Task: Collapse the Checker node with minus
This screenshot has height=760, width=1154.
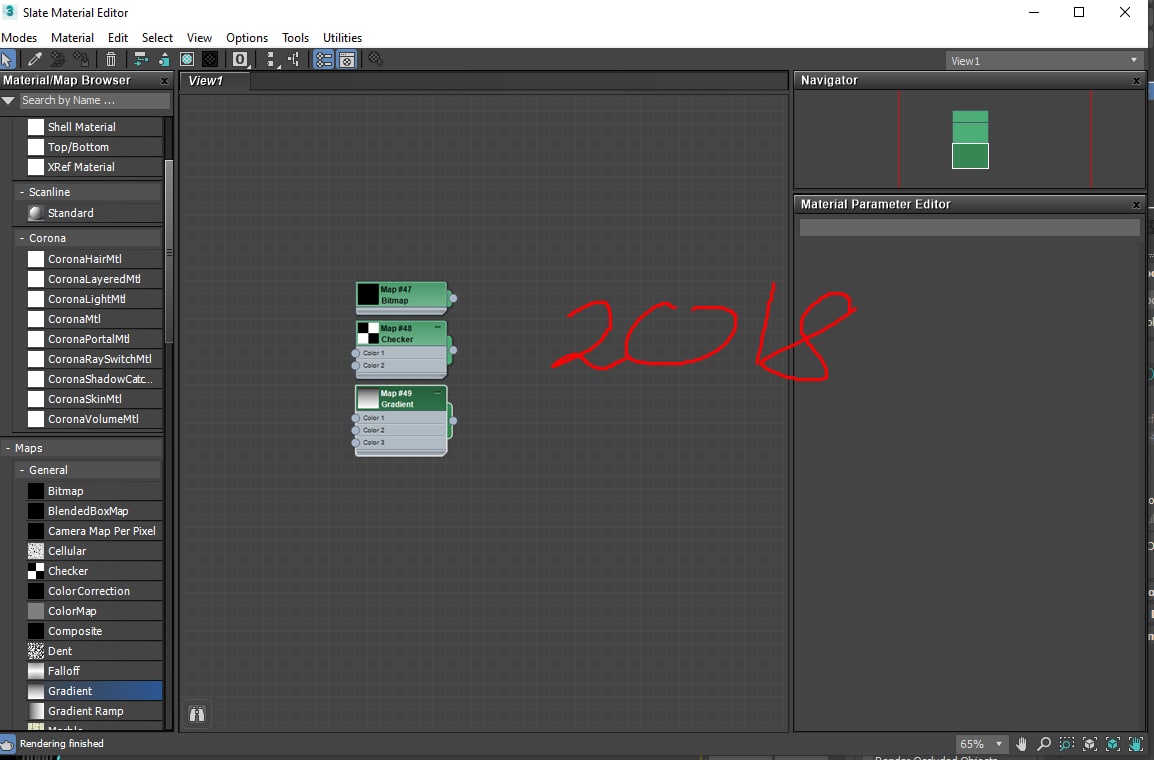Action: [438, 327]
